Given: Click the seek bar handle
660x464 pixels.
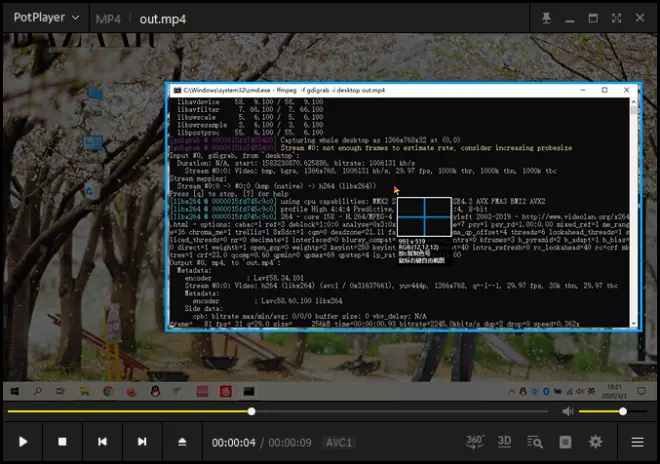Looking at the screenshot, I should click(251, 411).
